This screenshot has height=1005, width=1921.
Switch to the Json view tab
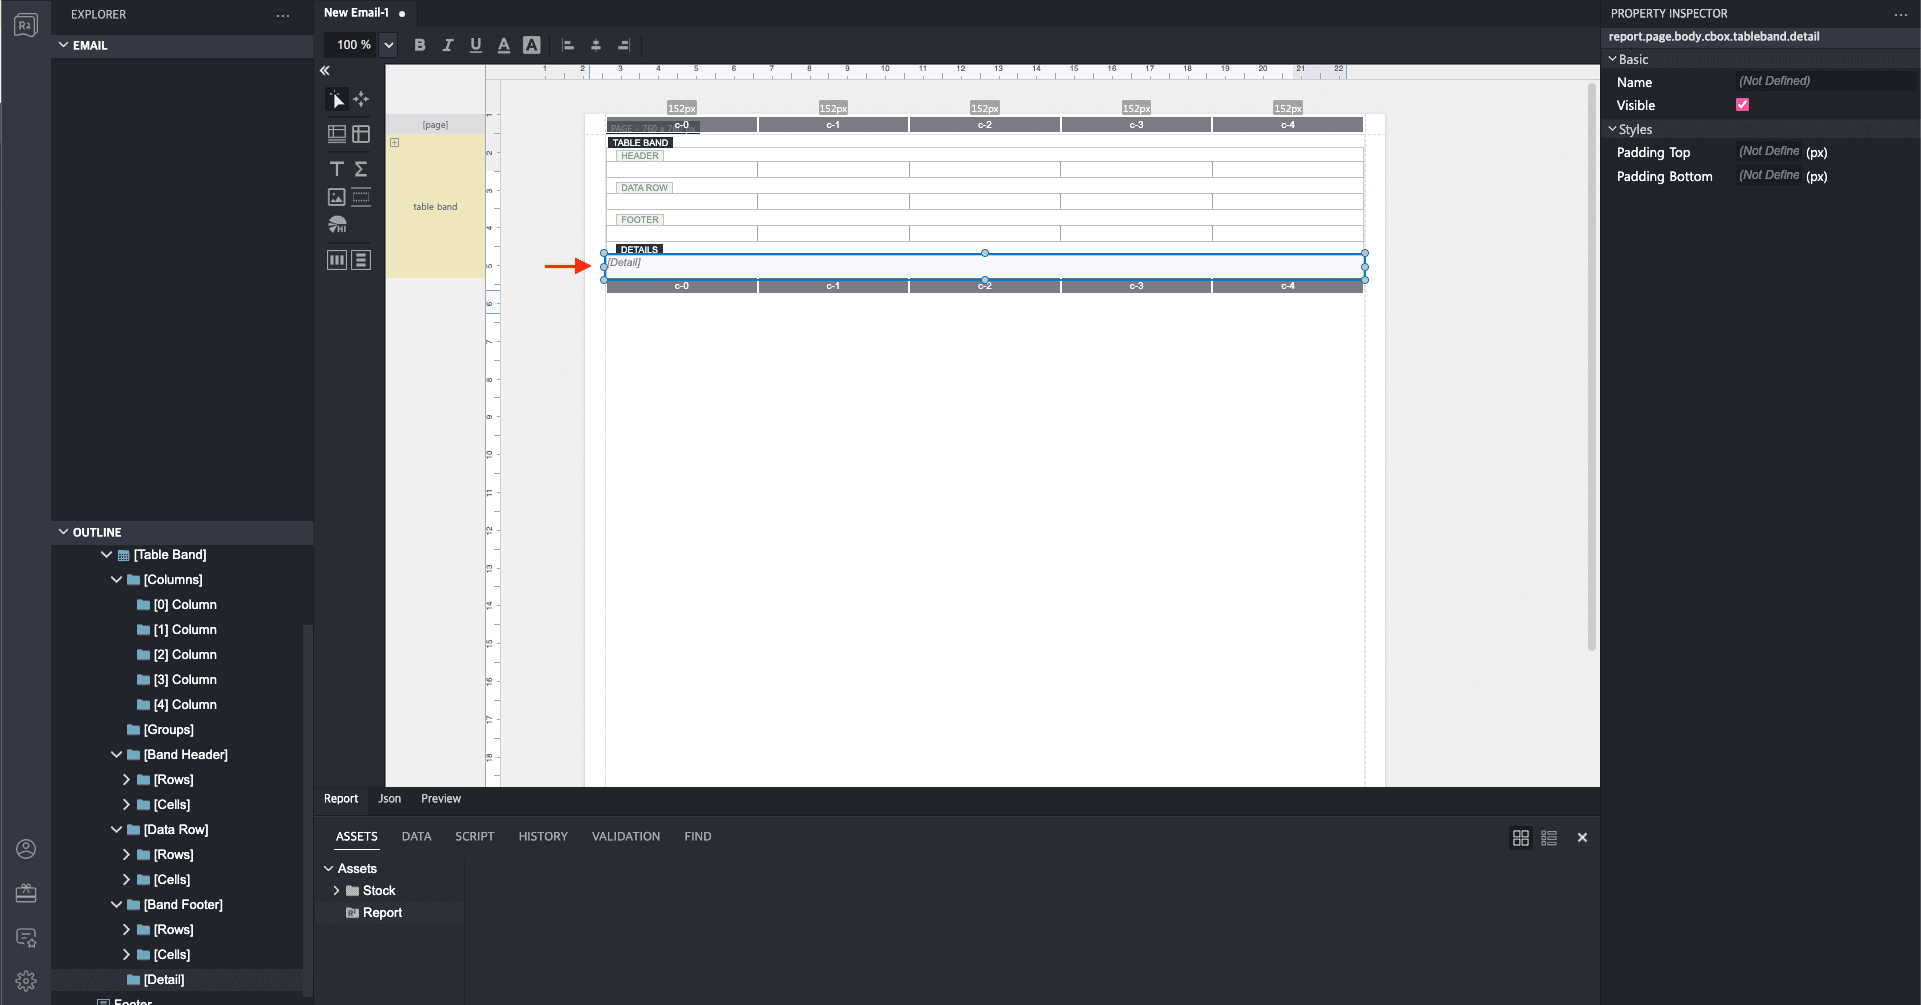389,799
